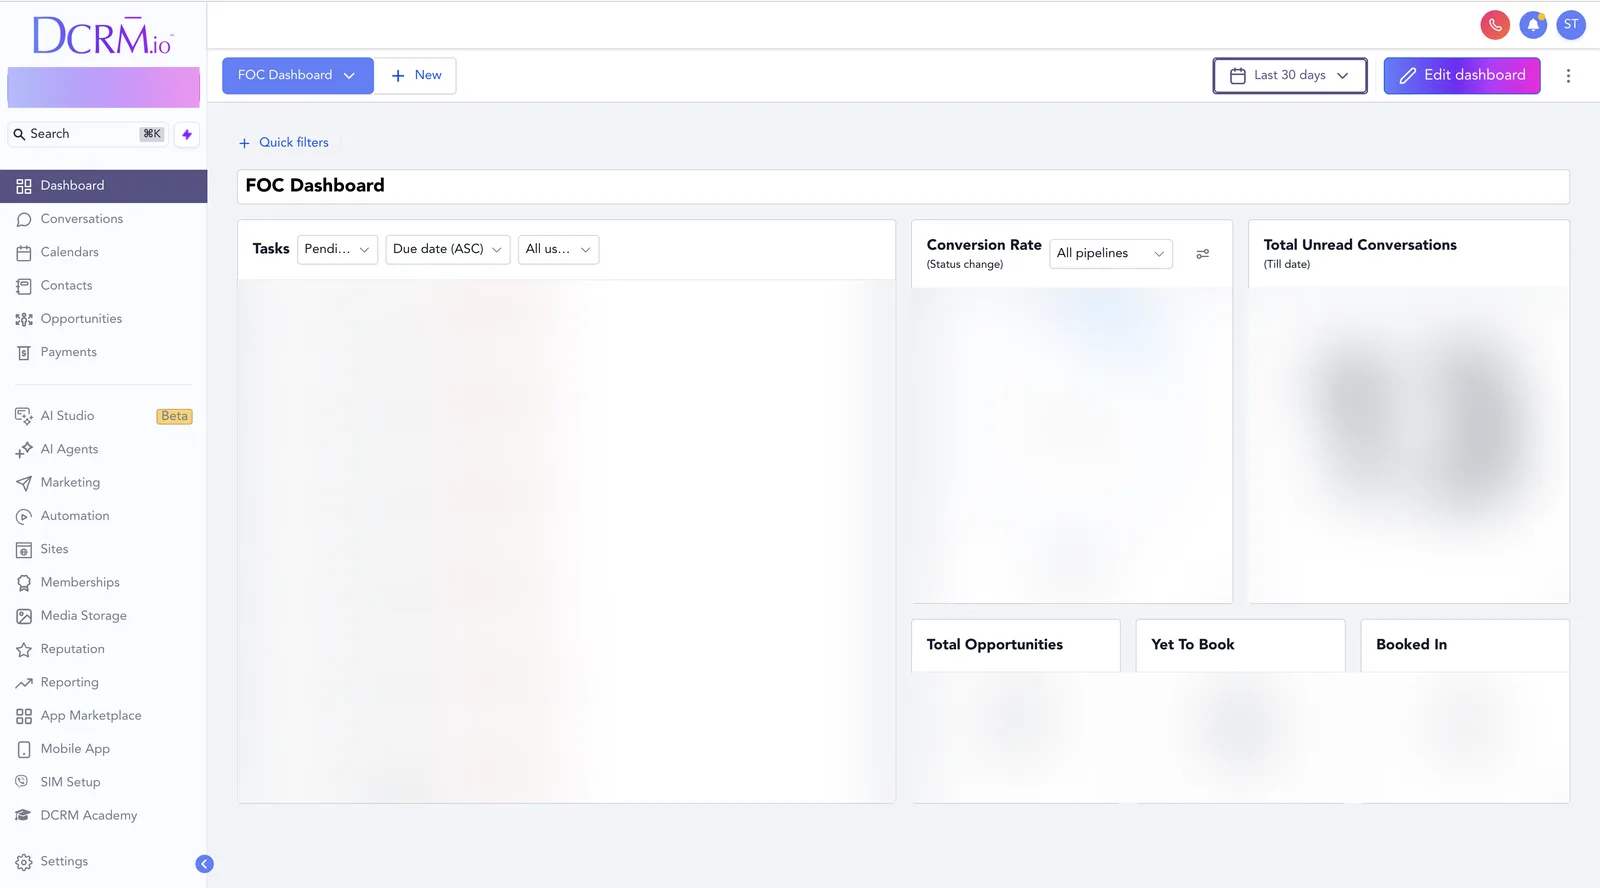Screen dimensions: 1600x888
Task: Click the Settings gear icon
Action: point(24,862)
